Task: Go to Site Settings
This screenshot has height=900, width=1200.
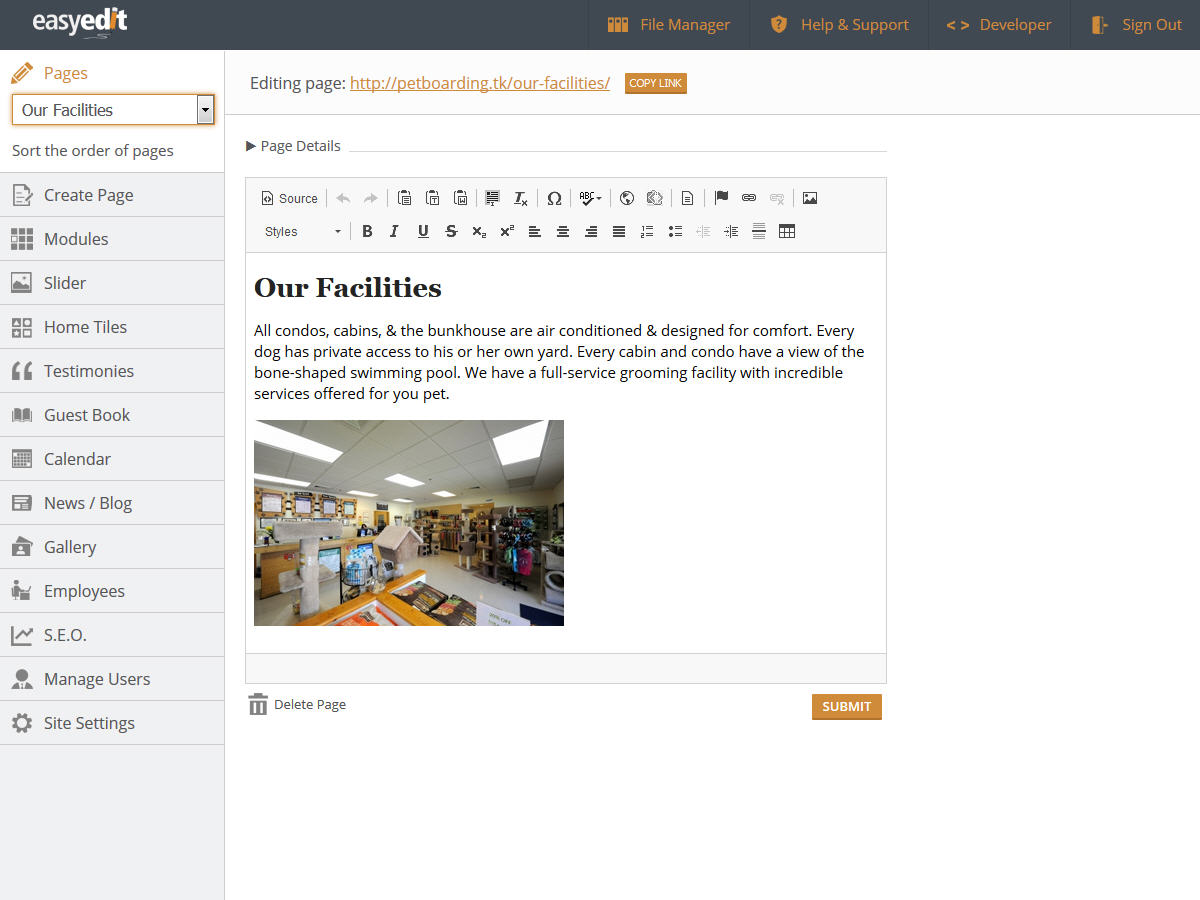Action: coord(89,723)
